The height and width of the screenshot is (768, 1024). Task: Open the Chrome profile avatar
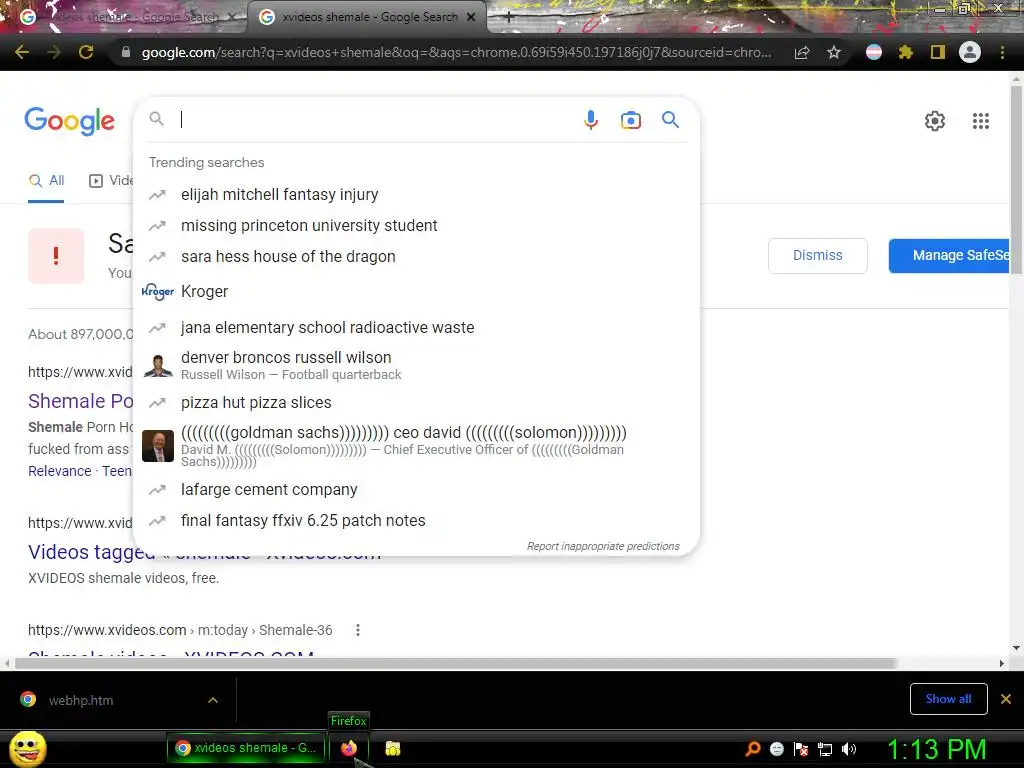coord(970,52)
